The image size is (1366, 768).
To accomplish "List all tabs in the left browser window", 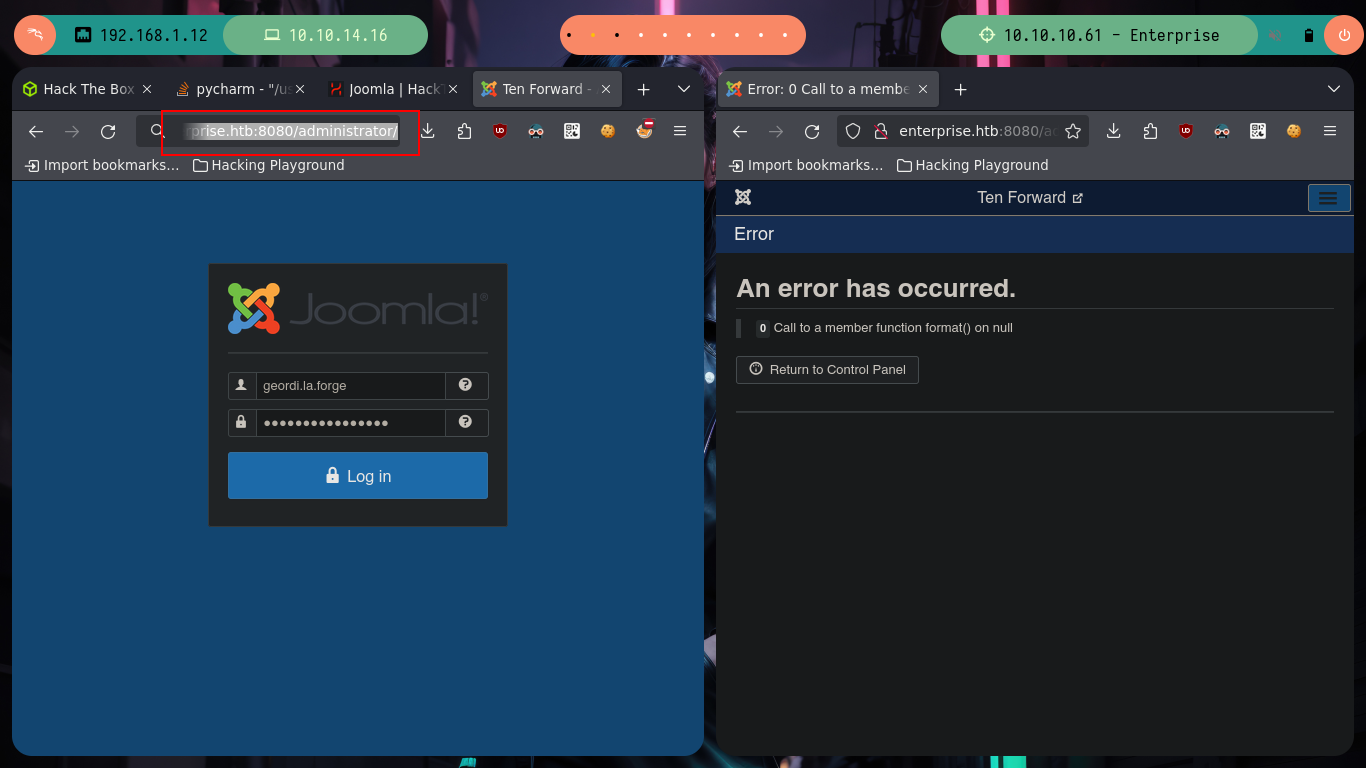I will point(684,89).
